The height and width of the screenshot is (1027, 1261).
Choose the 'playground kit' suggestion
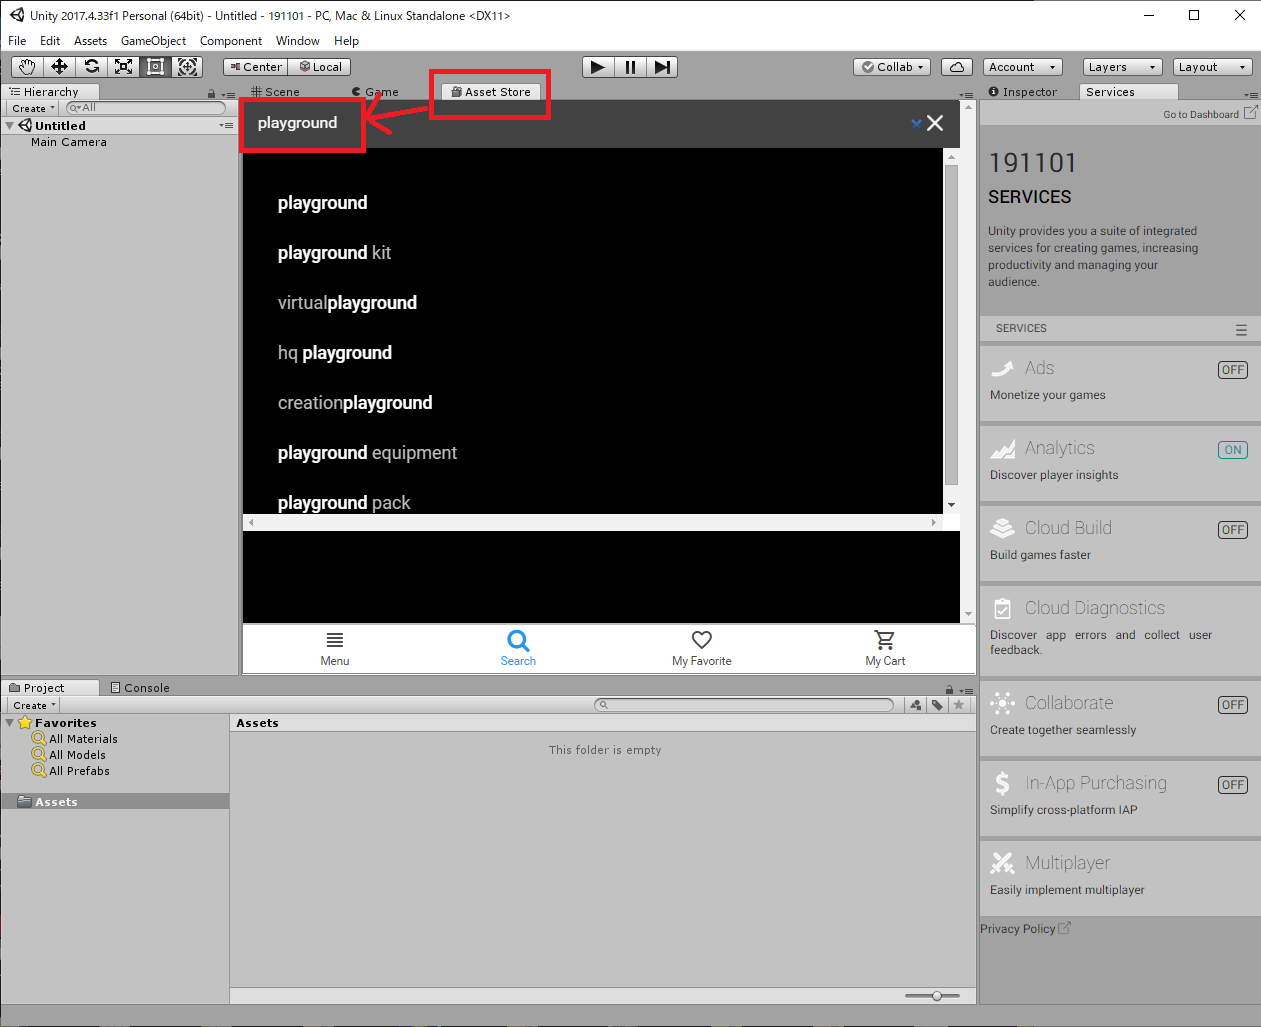point(334,253)
